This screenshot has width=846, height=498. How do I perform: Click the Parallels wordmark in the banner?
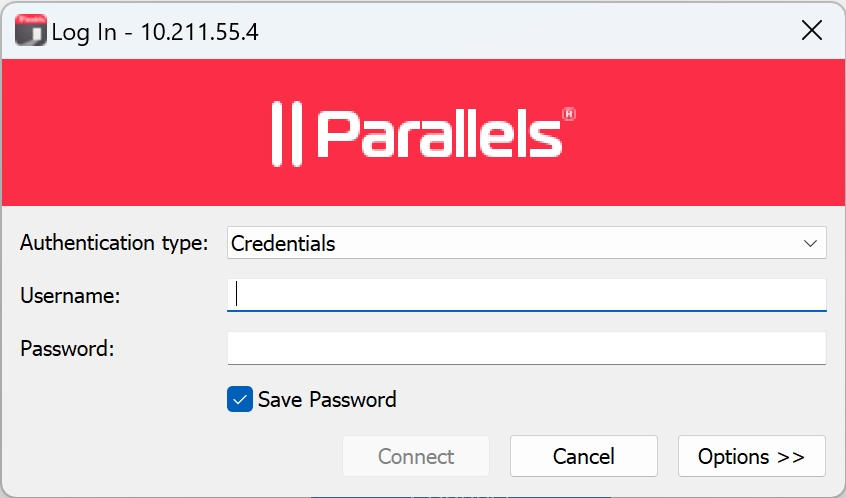point(438,134)
